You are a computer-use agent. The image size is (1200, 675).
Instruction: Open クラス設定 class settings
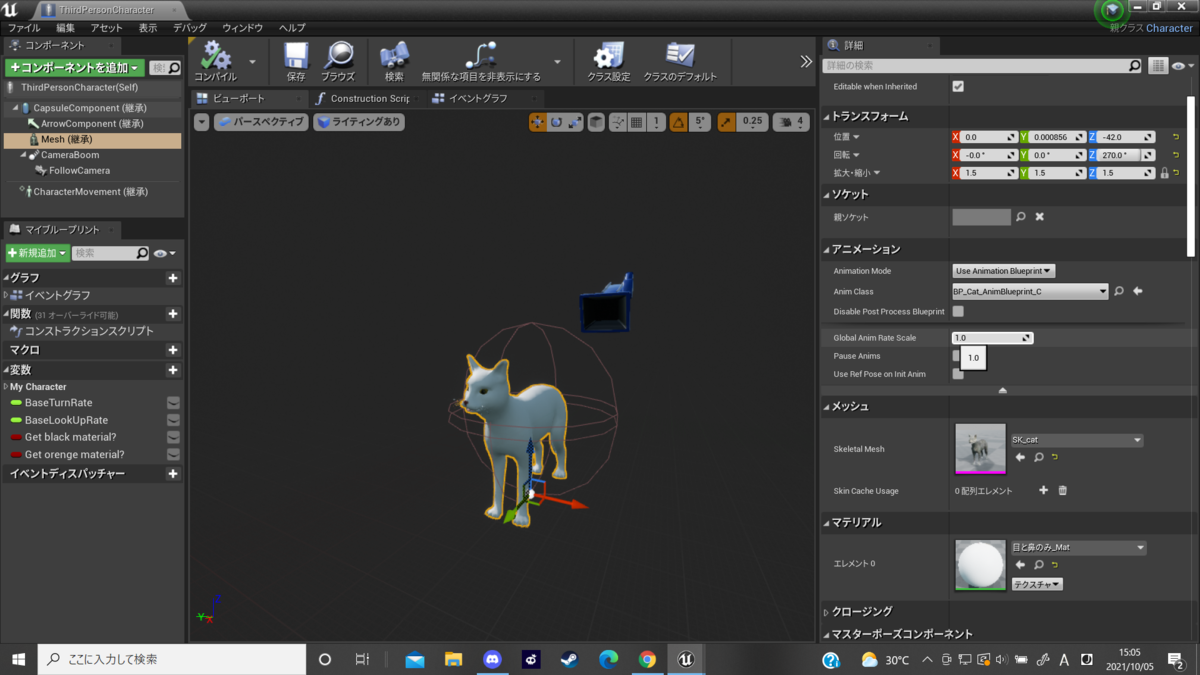(x=608, y=61)
